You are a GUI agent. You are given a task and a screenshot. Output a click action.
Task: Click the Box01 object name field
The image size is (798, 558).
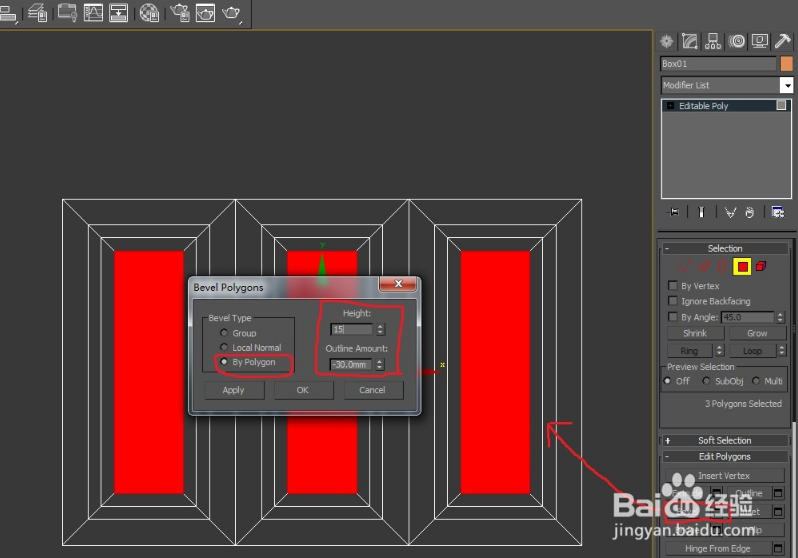pyautogui.click(x=718, y=64)
